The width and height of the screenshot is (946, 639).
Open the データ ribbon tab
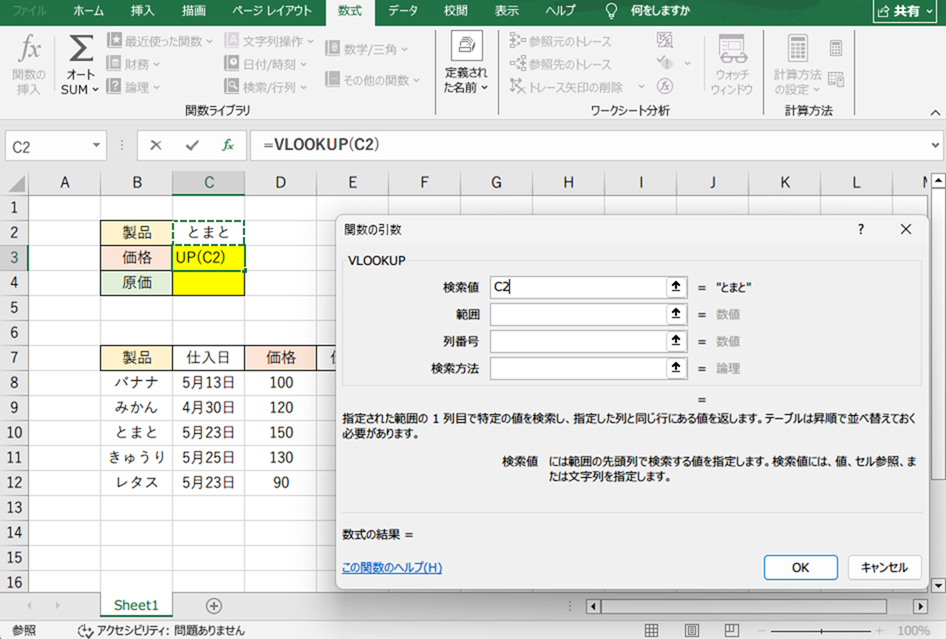tap(403, 10)
